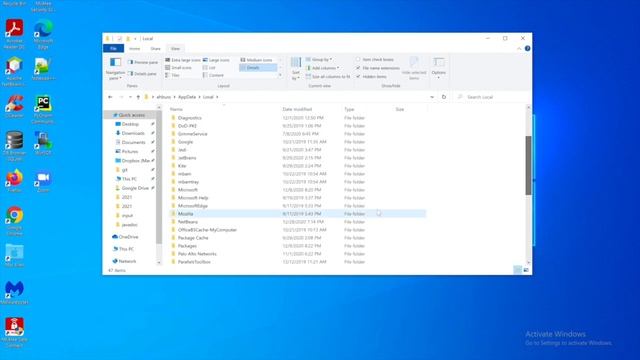Enable Item check boxes option

(x=375, y=60)
